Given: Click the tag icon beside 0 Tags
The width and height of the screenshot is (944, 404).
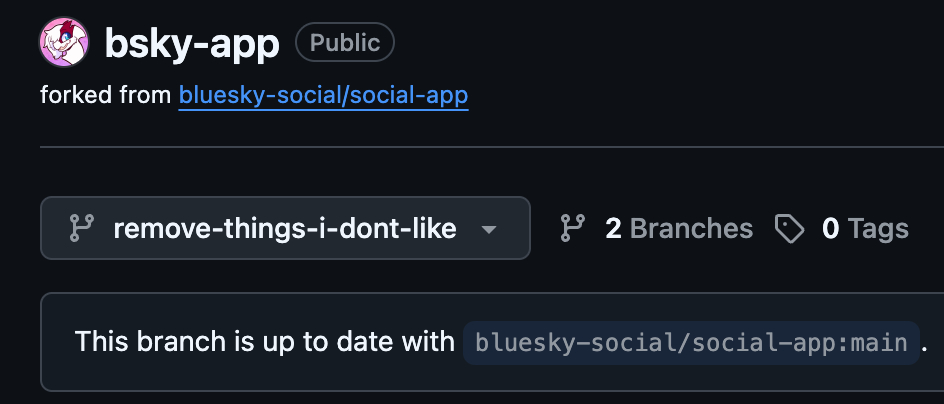Looking at the screenshot, I should click(x=790, y=229).
